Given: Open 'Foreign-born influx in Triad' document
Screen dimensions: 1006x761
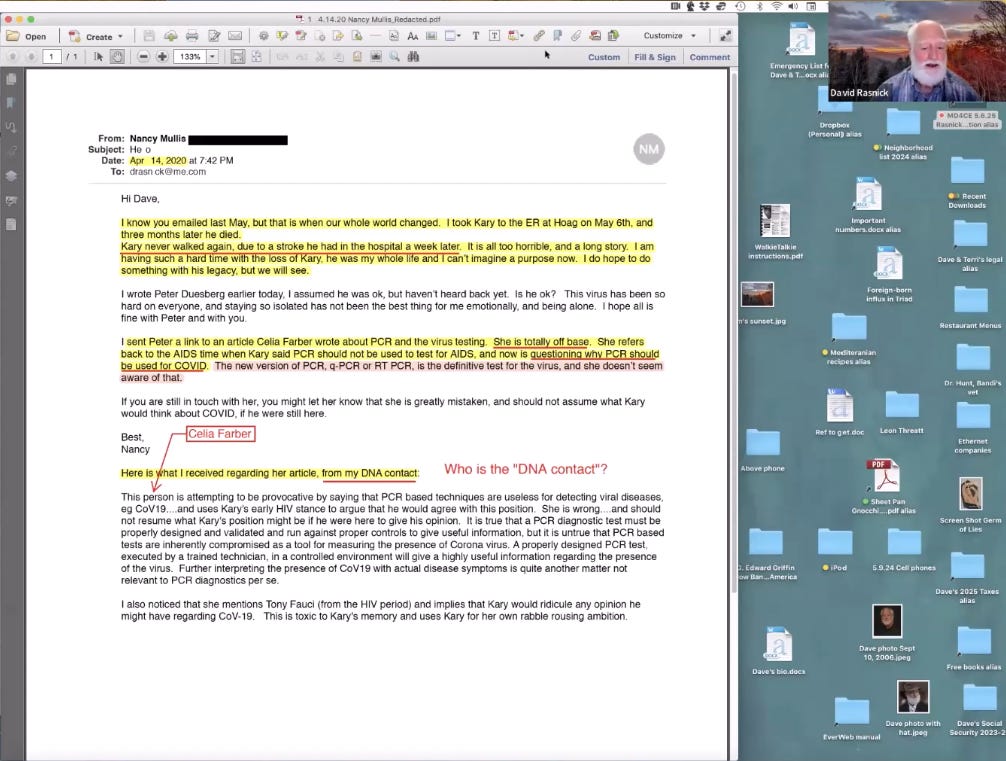Looking at the screenshot, I should [x=889, y=275].
